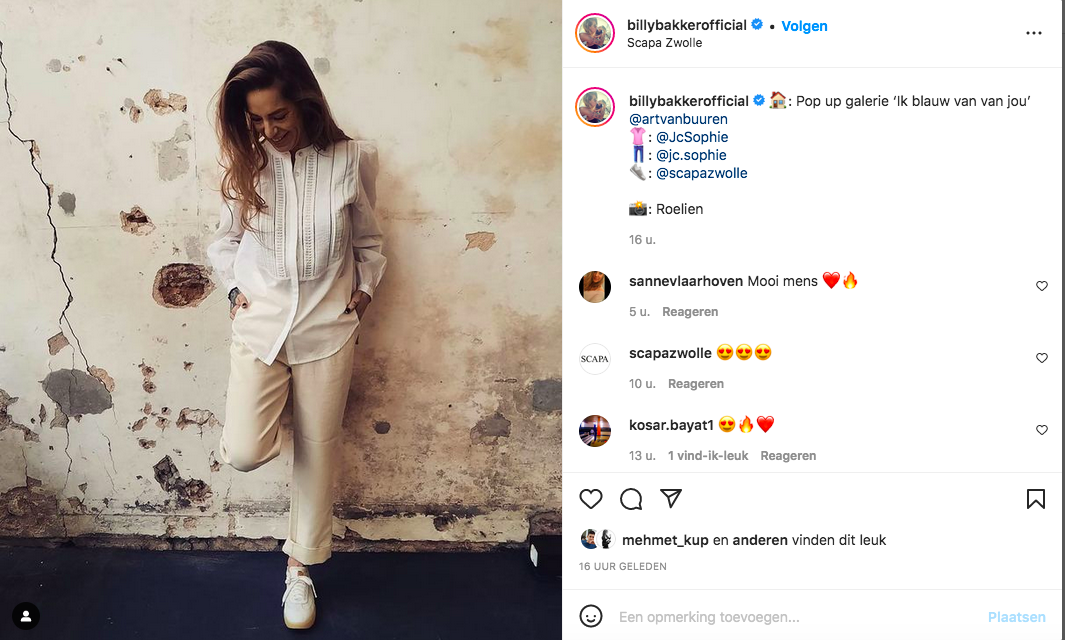Show tagged people icon on the photo
Viewport: 1065px width, 640px height.
point(26,616)
